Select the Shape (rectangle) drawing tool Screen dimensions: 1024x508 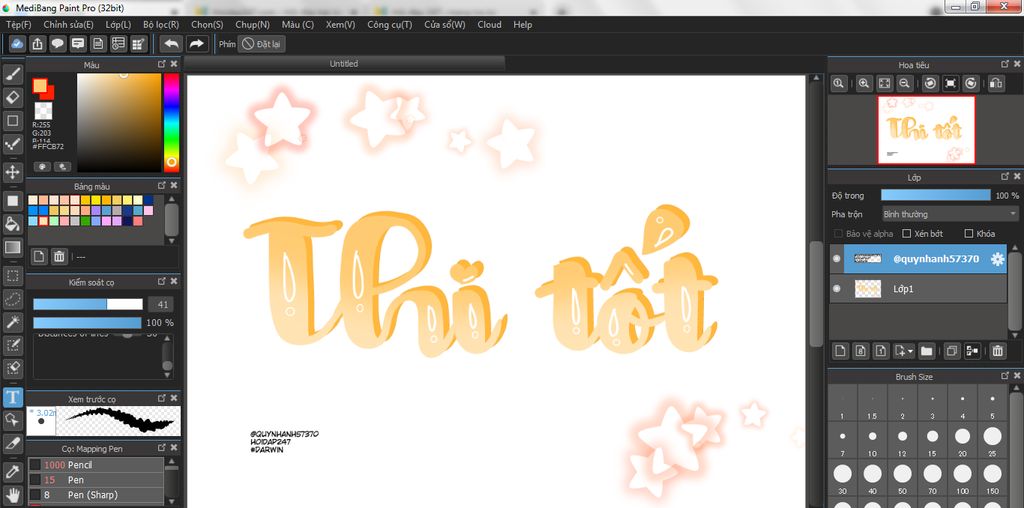tap(12, 121)
